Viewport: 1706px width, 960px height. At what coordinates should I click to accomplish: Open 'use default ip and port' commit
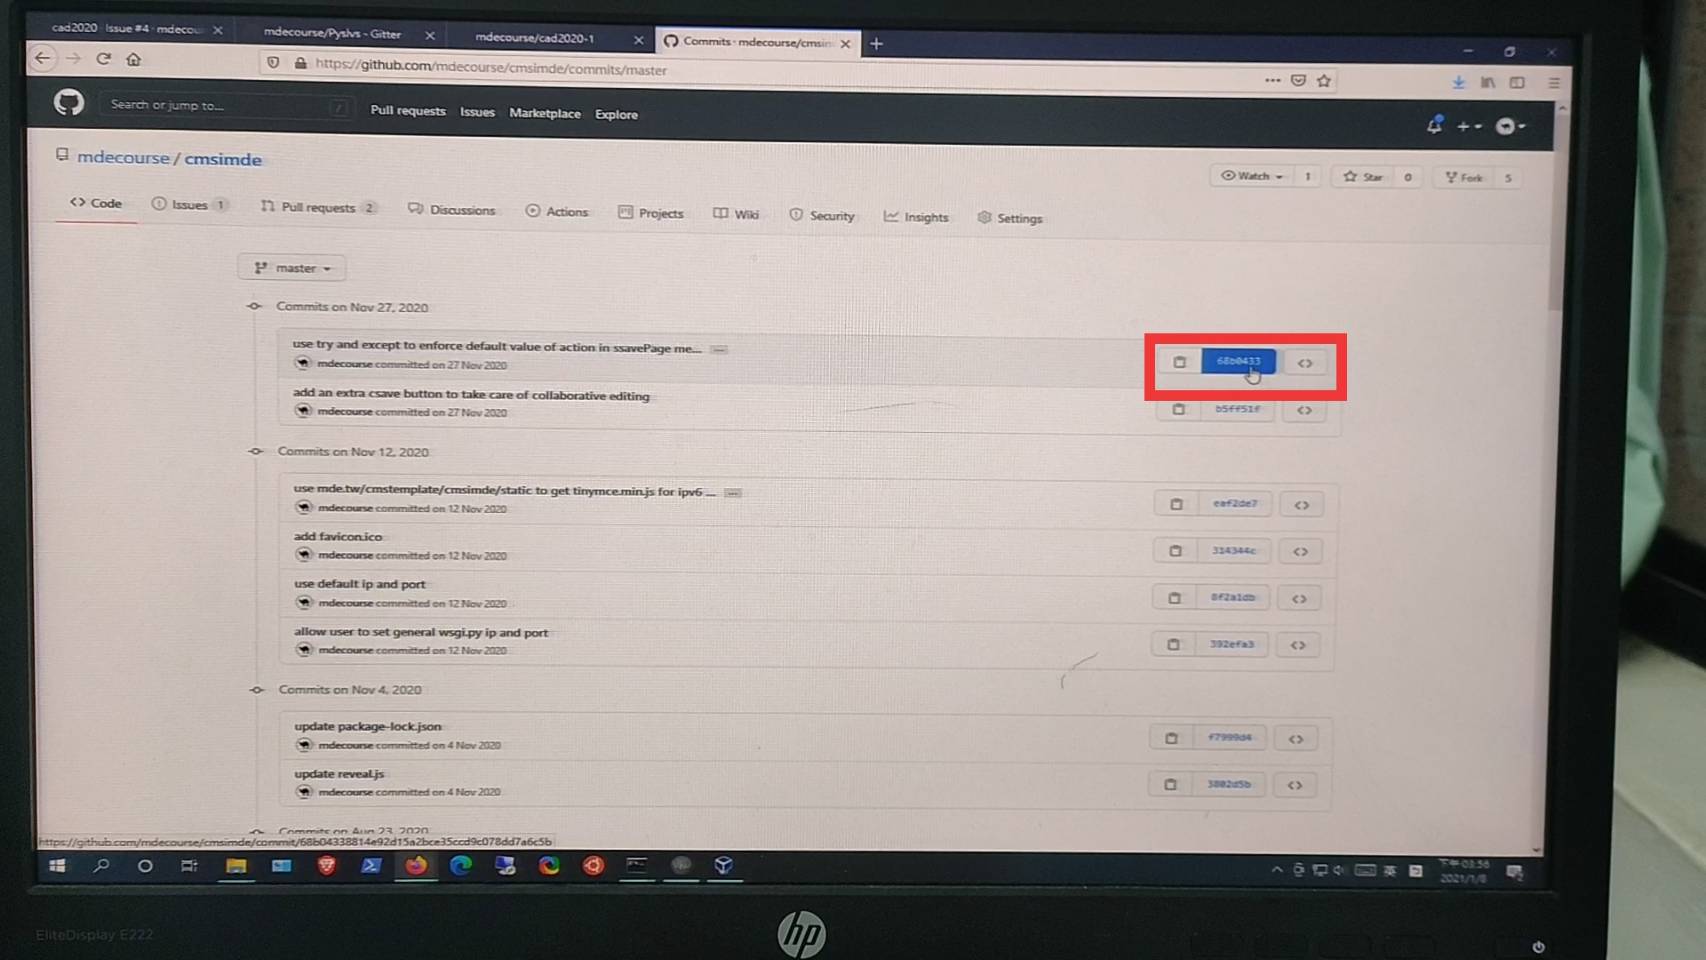[x=360, y=584]
